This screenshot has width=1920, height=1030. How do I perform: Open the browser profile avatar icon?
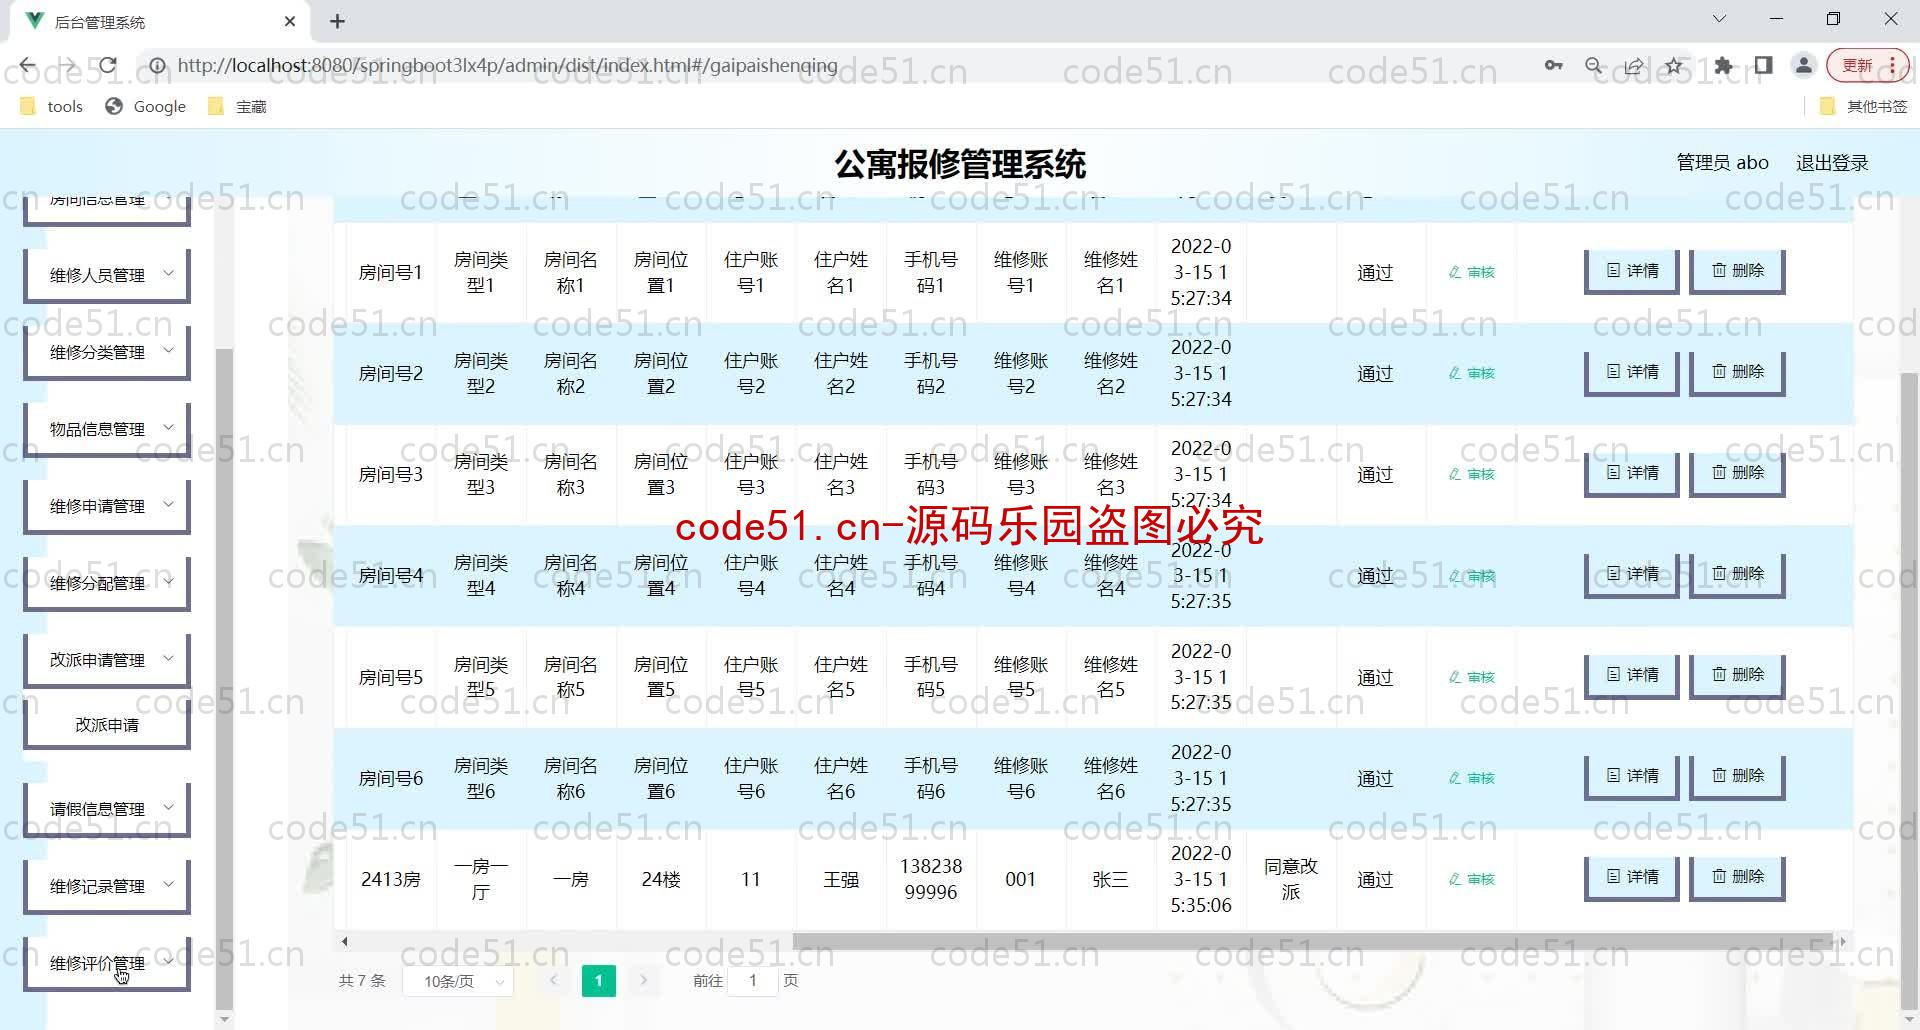pyautogui.click(x=1804, y=66)
